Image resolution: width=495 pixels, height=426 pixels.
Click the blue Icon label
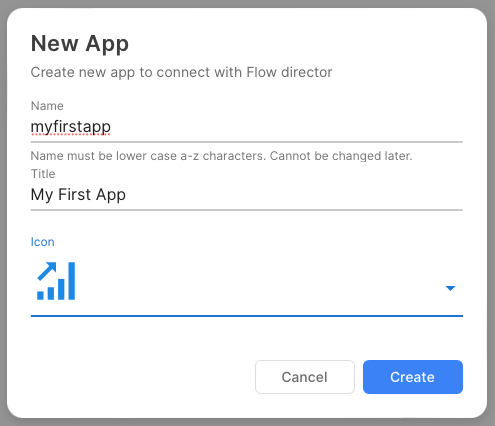tap(42, 242)
